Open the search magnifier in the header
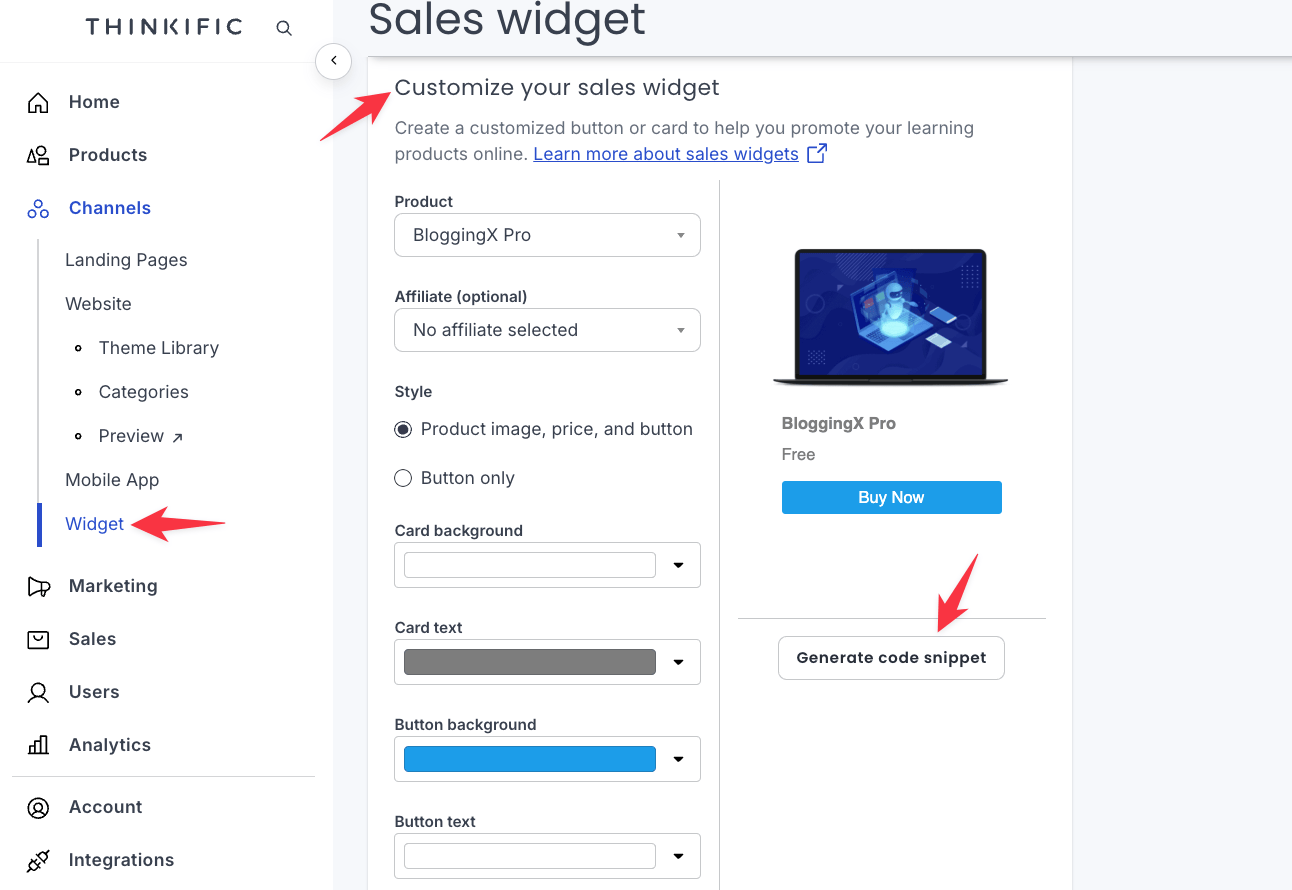Image resolution: width=1292 pixels, height=890 pixels. tap(284, 28)
